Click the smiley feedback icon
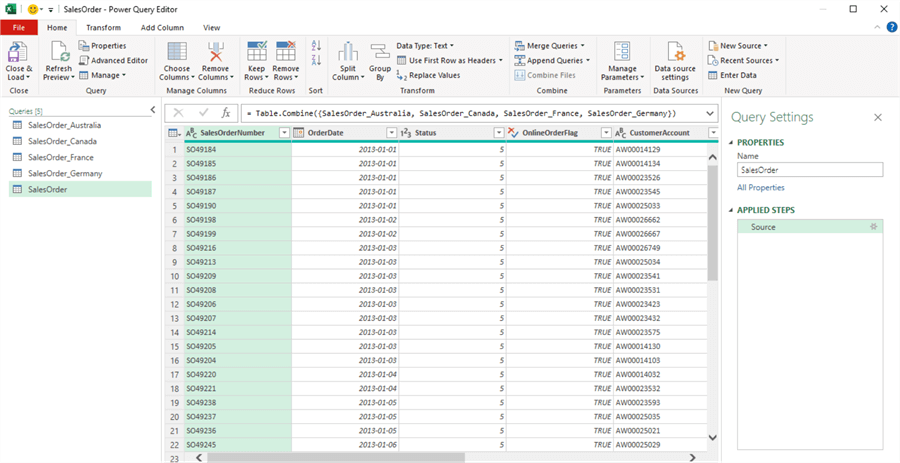 32,9
